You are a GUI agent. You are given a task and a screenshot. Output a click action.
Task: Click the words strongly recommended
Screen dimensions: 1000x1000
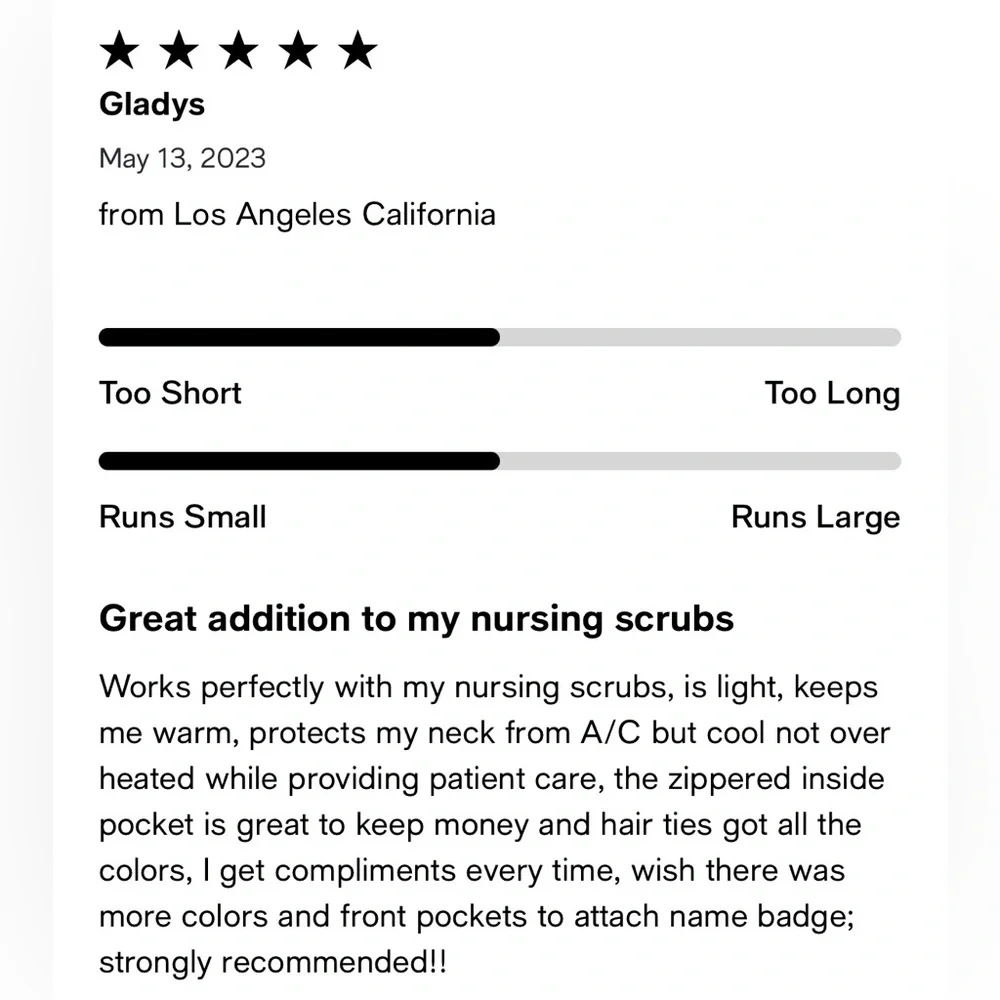point(273,963)
